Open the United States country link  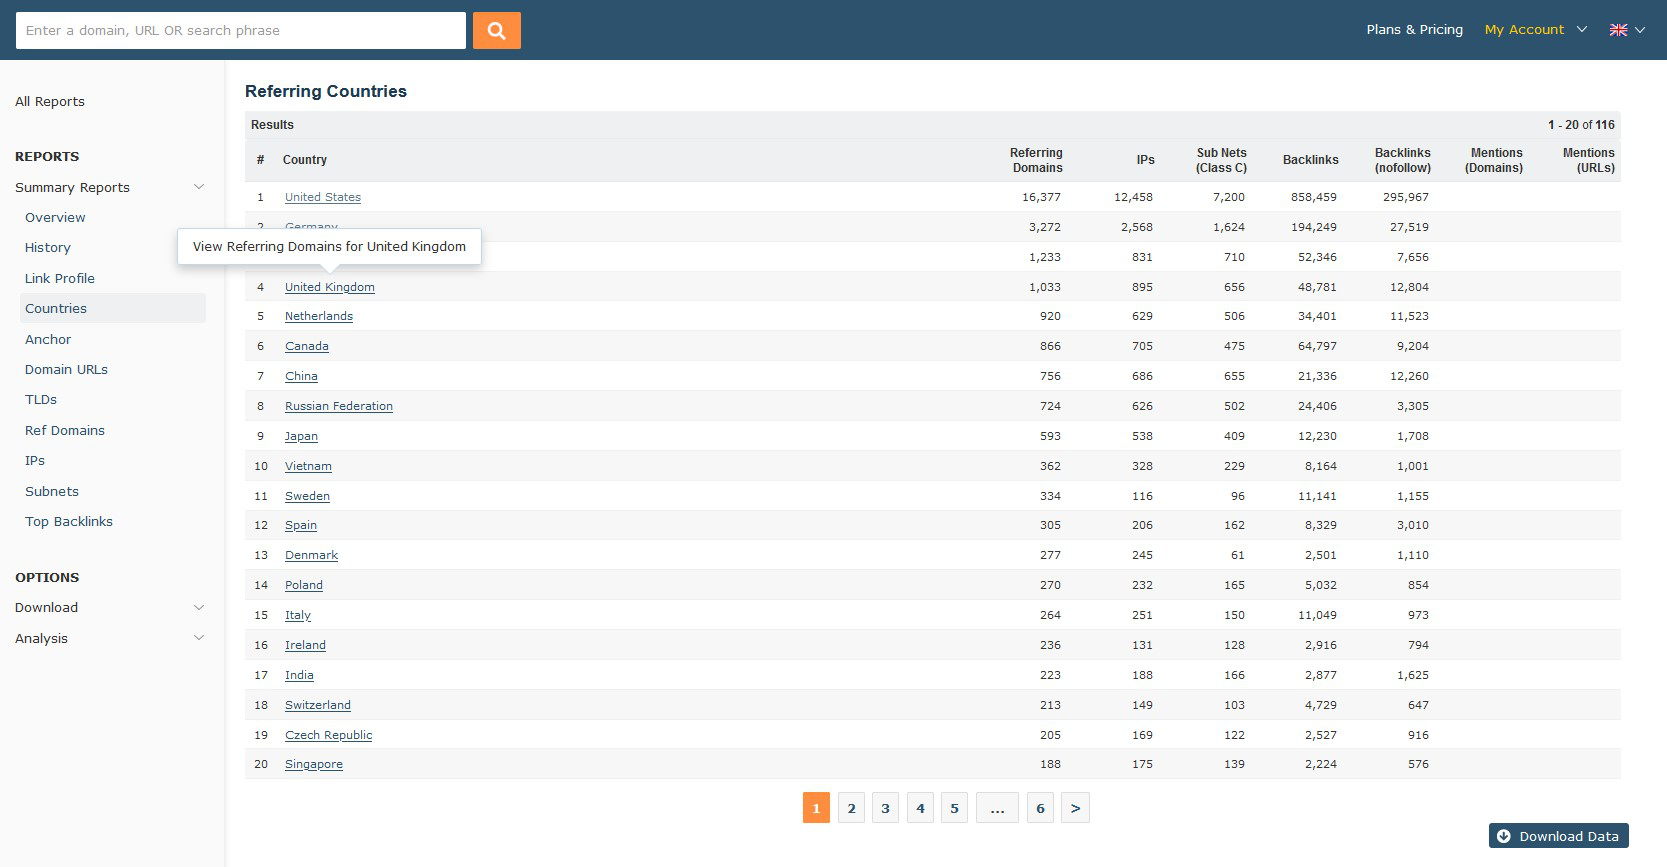(322, 197)
